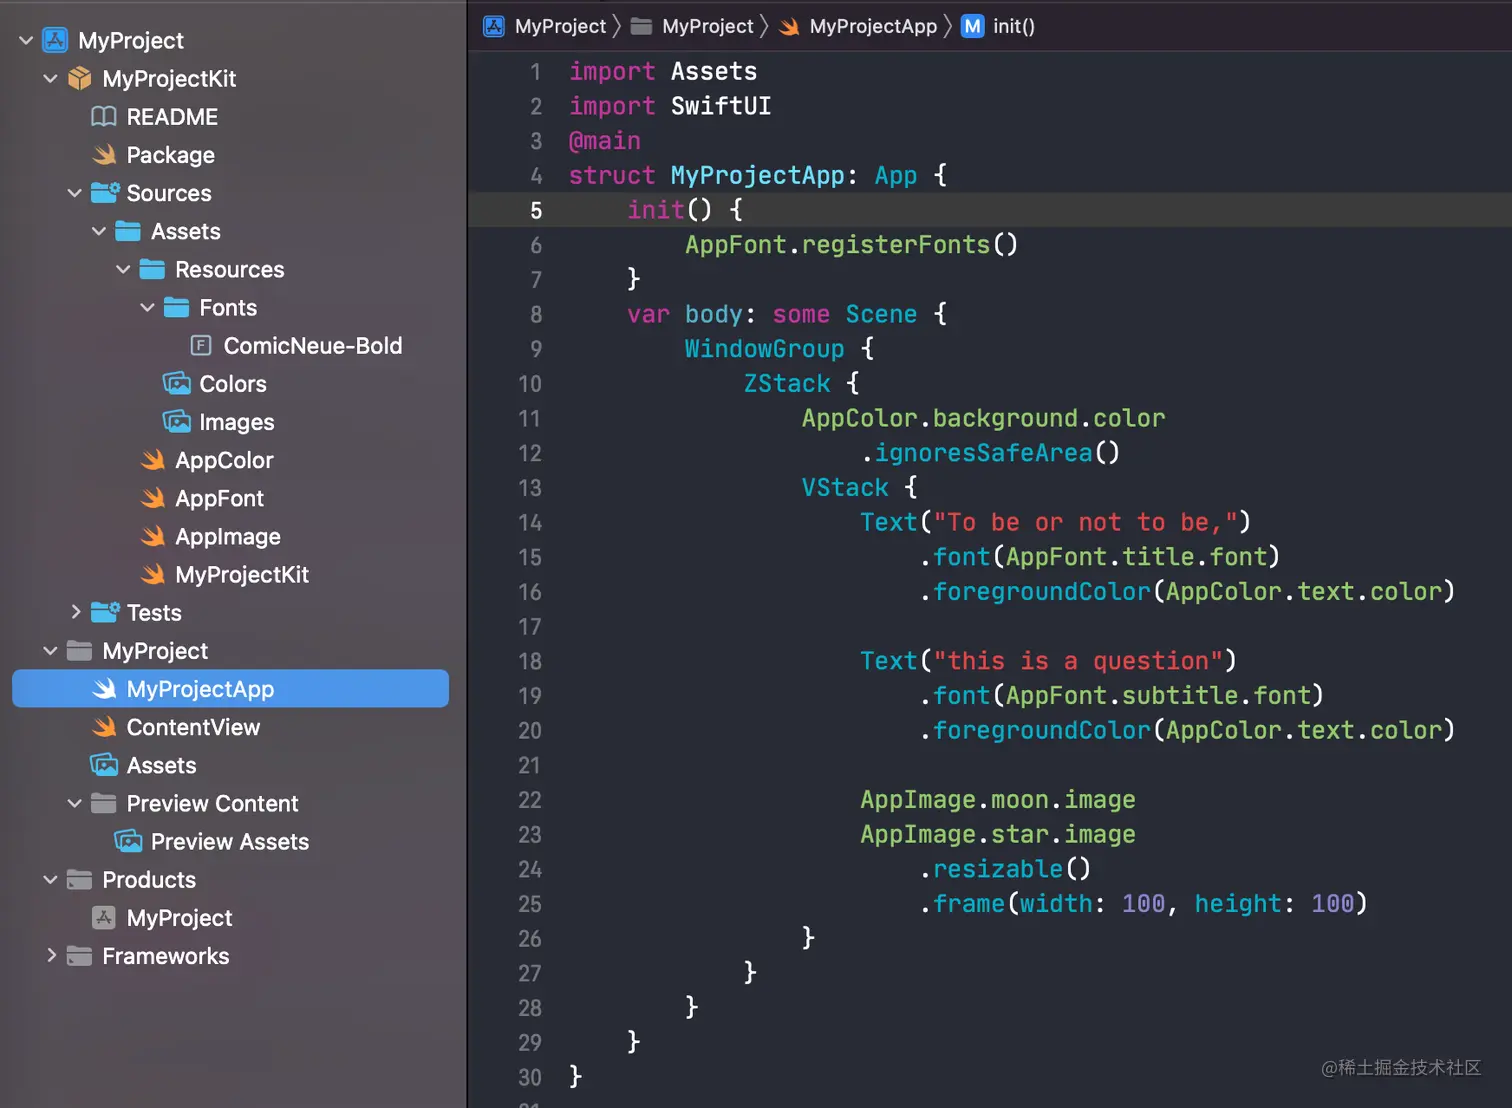
Task: Click the Products folder icon
Action: click(80, 879)
